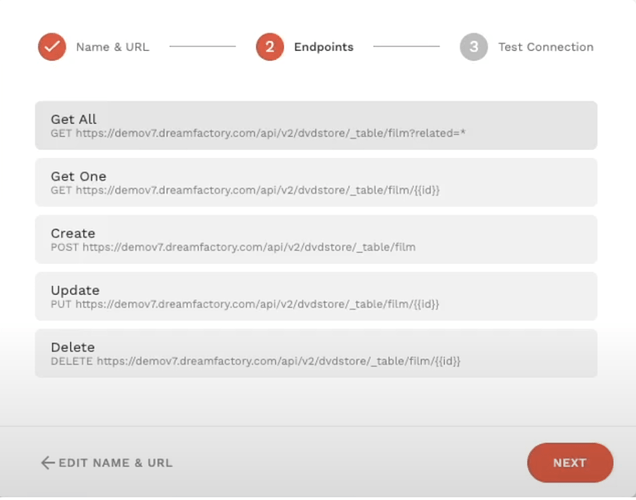This screenshot has height=500, width=636.
Task: Open the Get One endpoint card
Action: click(x=316, y=182)
